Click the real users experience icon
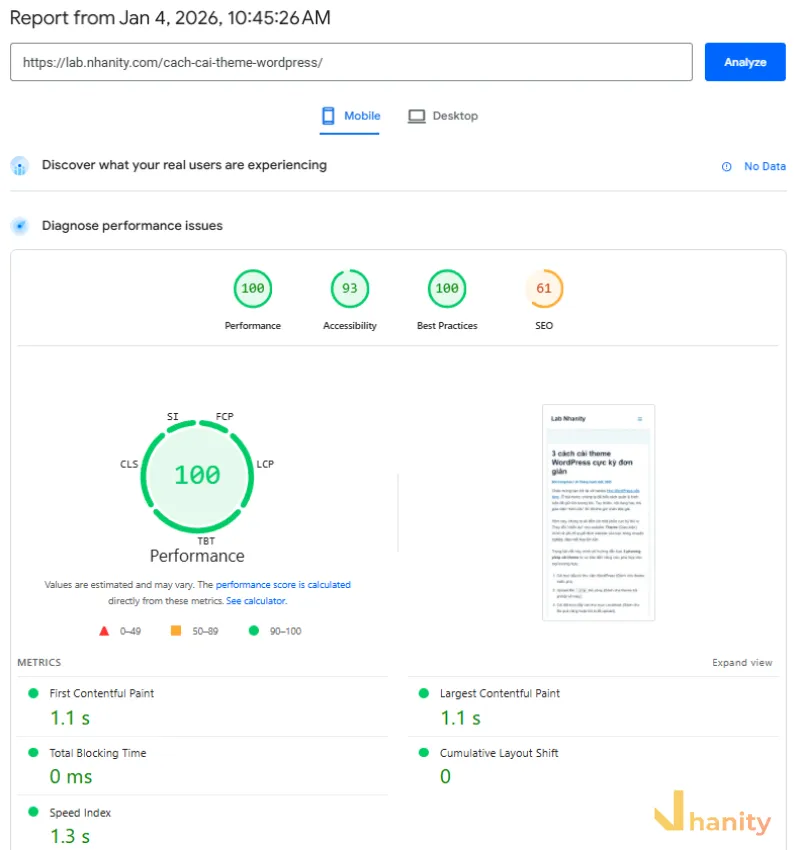Viewport: 800px width, 850px height. 20,165
